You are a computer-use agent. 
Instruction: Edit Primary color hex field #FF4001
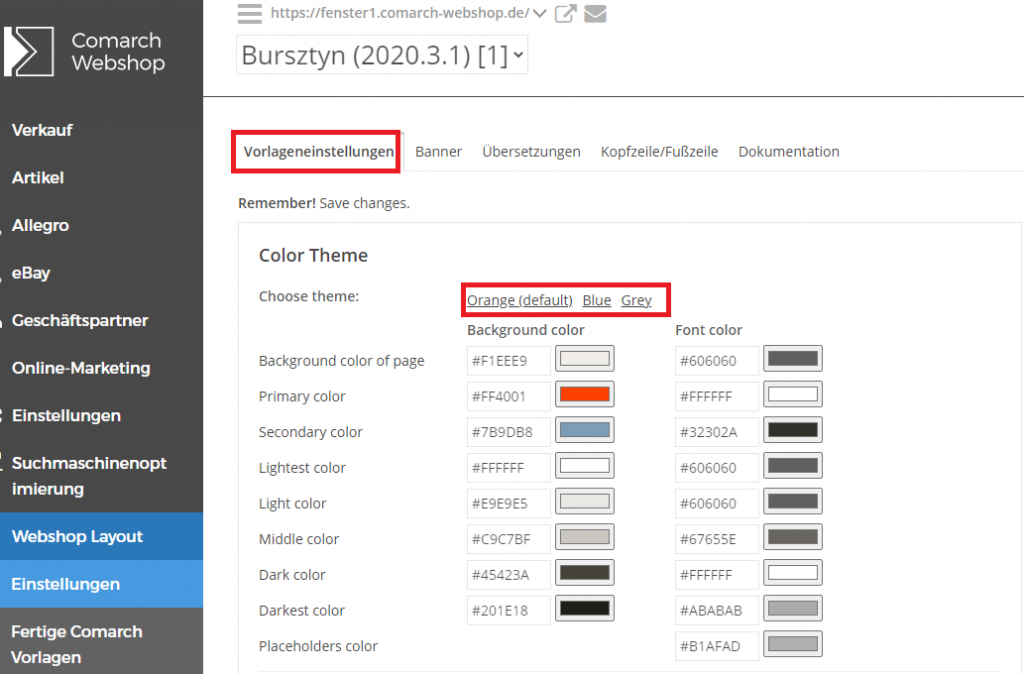[509, 396]
